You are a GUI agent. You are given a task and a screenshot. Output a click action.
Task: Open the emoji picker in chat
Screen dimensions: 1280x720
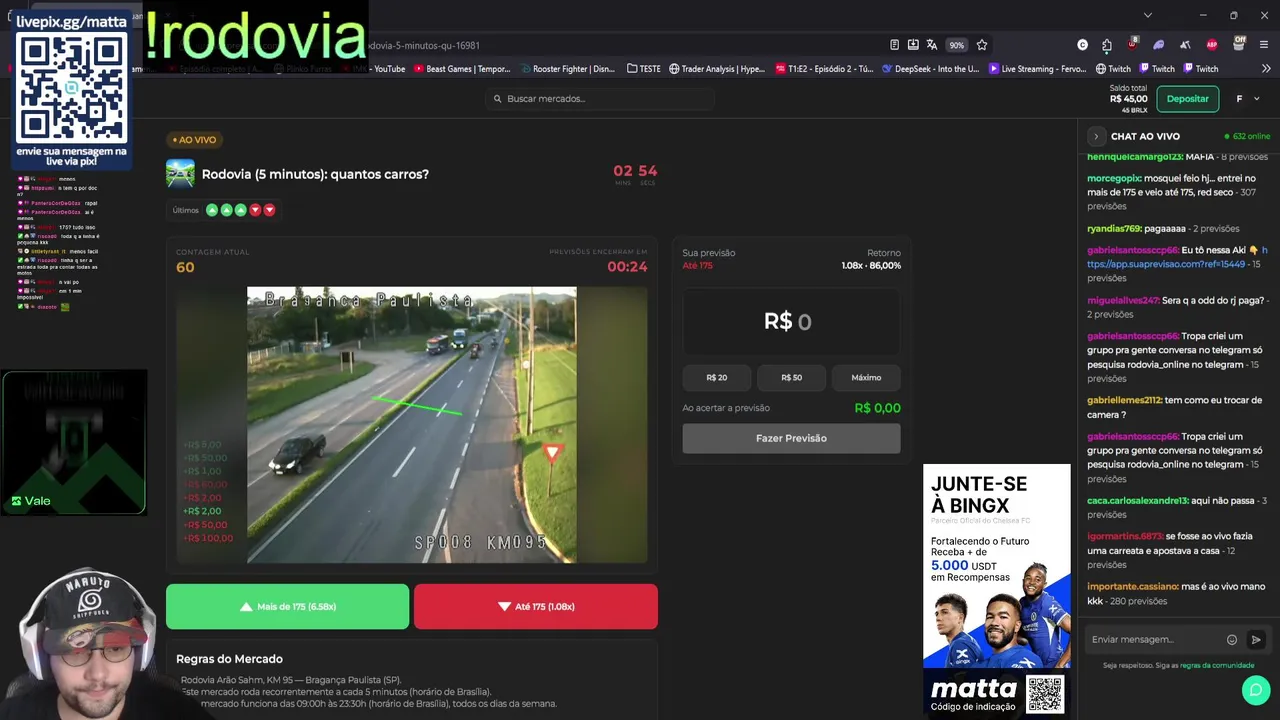[1232, 640]
